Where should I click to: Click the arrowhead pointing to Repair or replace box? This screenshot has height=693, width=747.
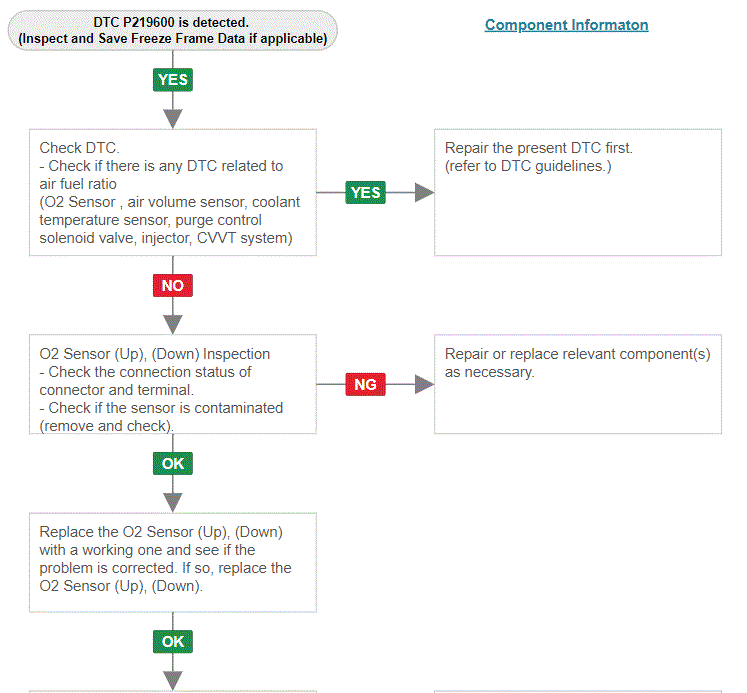click(424, 384)
